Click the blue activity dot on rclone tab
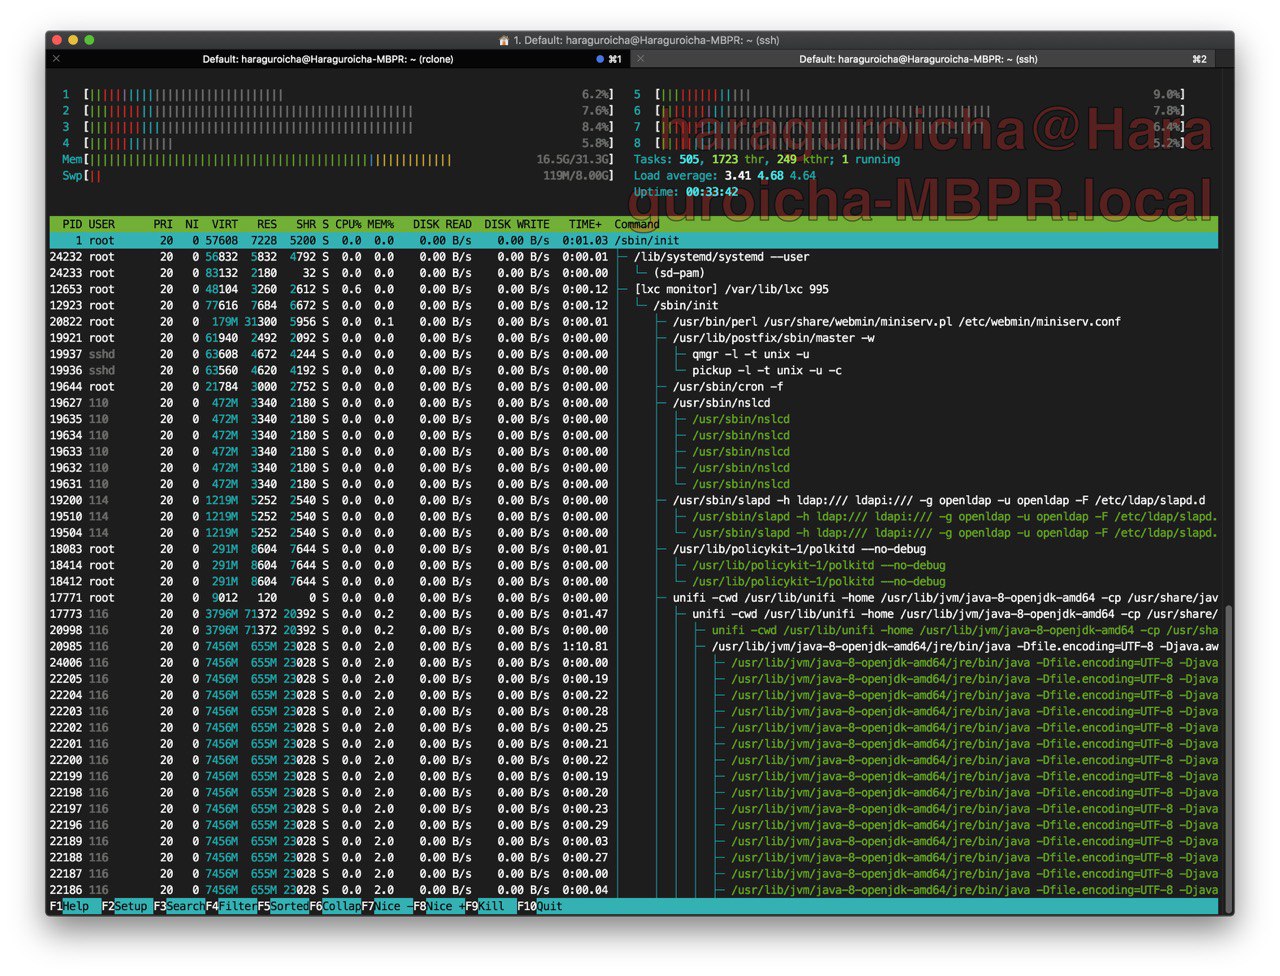This screenshot has width=1280, height=976. point(600,59)
